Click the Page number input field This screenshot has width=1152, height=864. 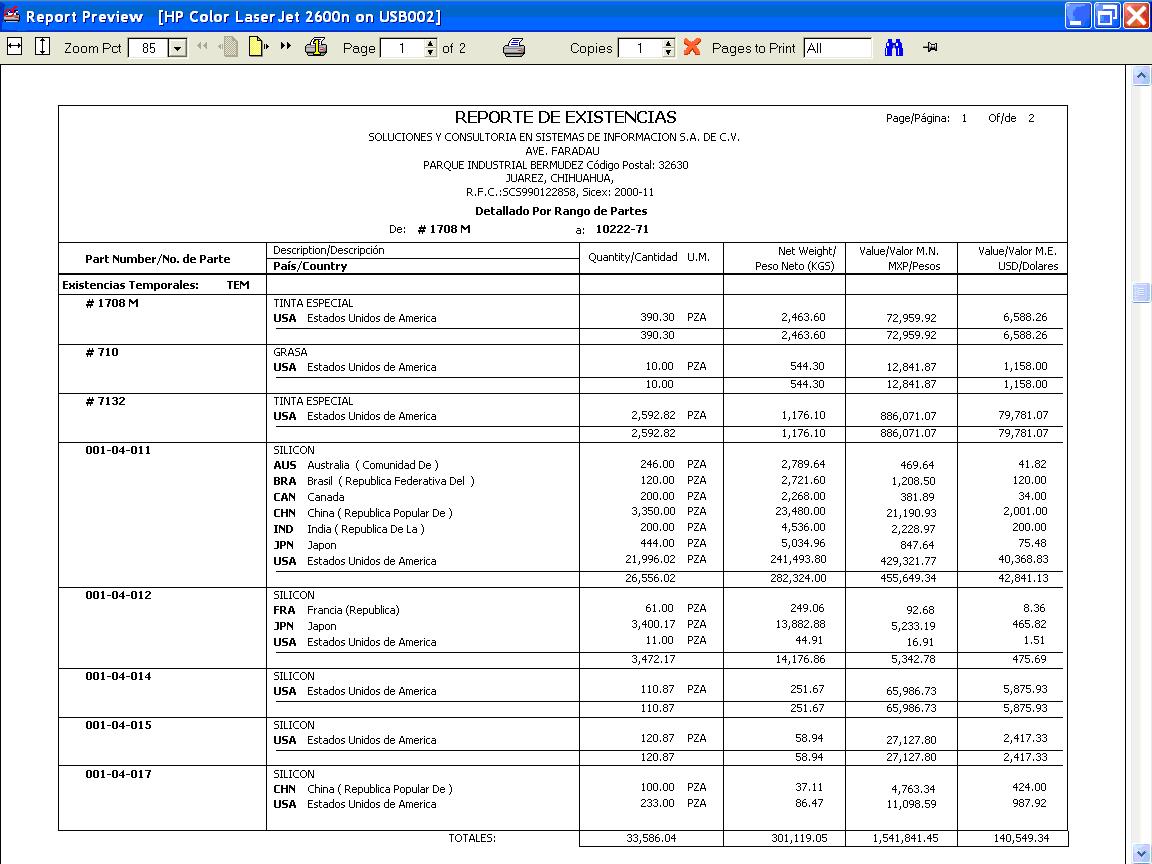(x=403, y=48)
